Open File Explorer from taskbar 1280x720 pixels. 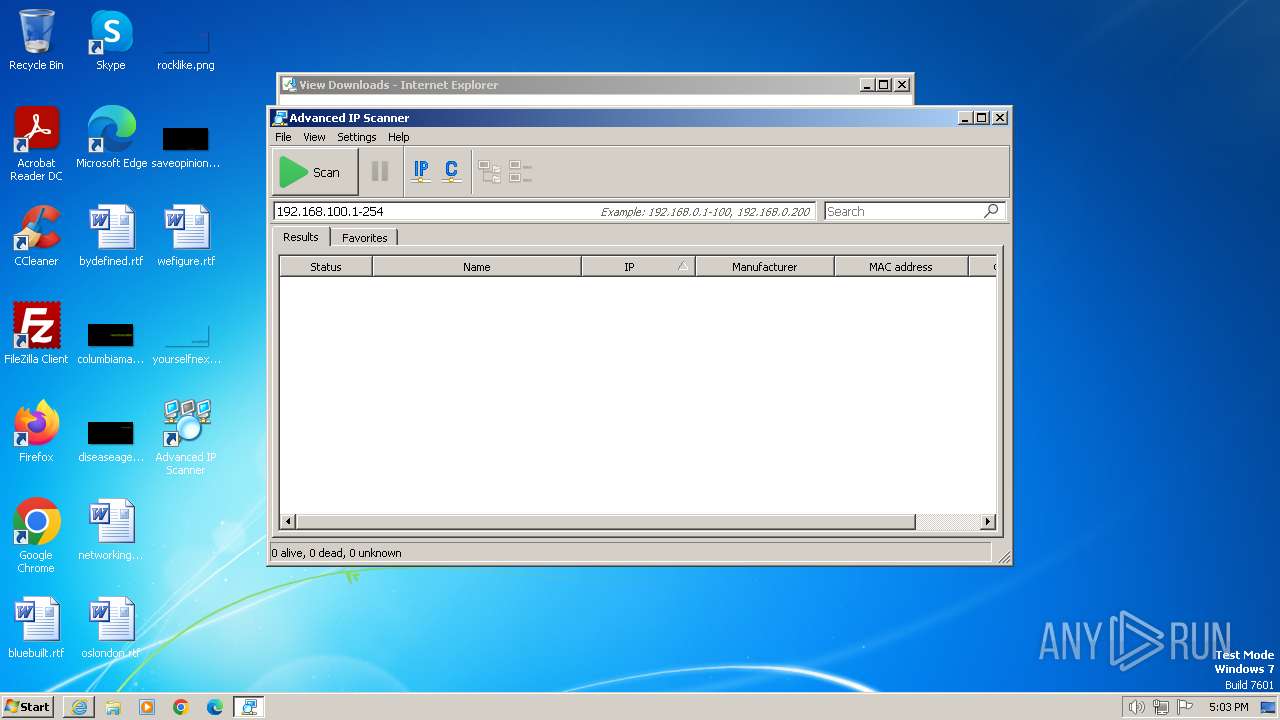[113, 707]
